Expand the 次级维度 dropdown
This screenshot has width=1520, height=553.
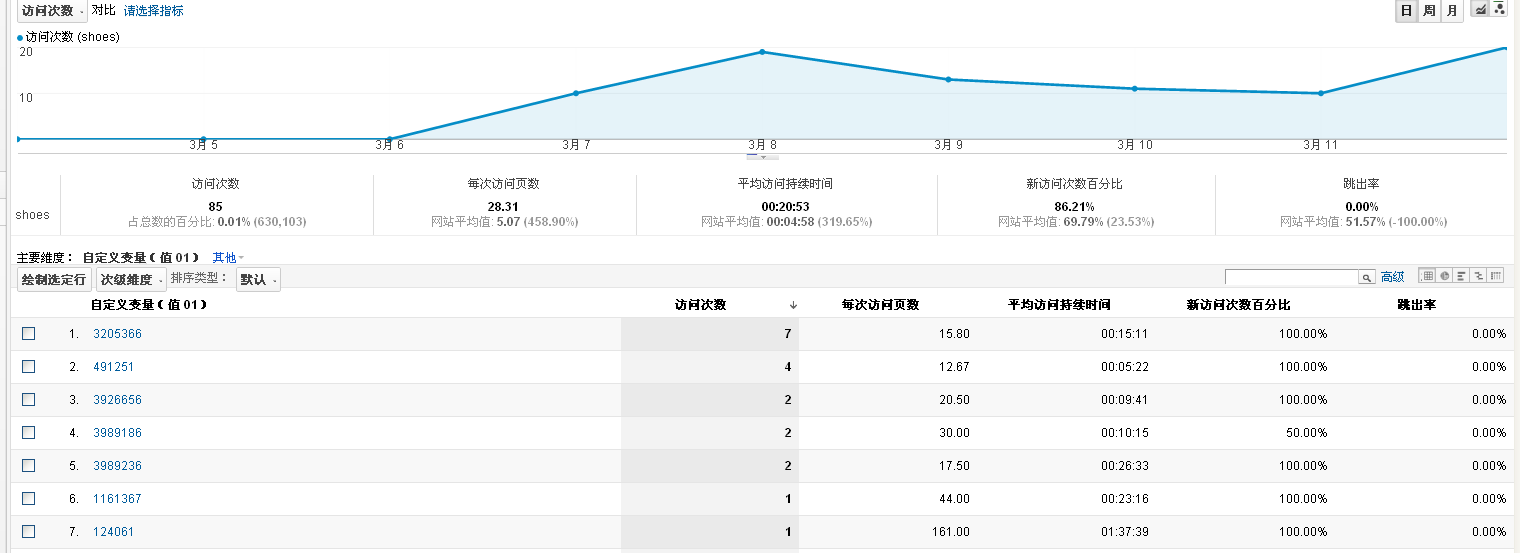131,280
